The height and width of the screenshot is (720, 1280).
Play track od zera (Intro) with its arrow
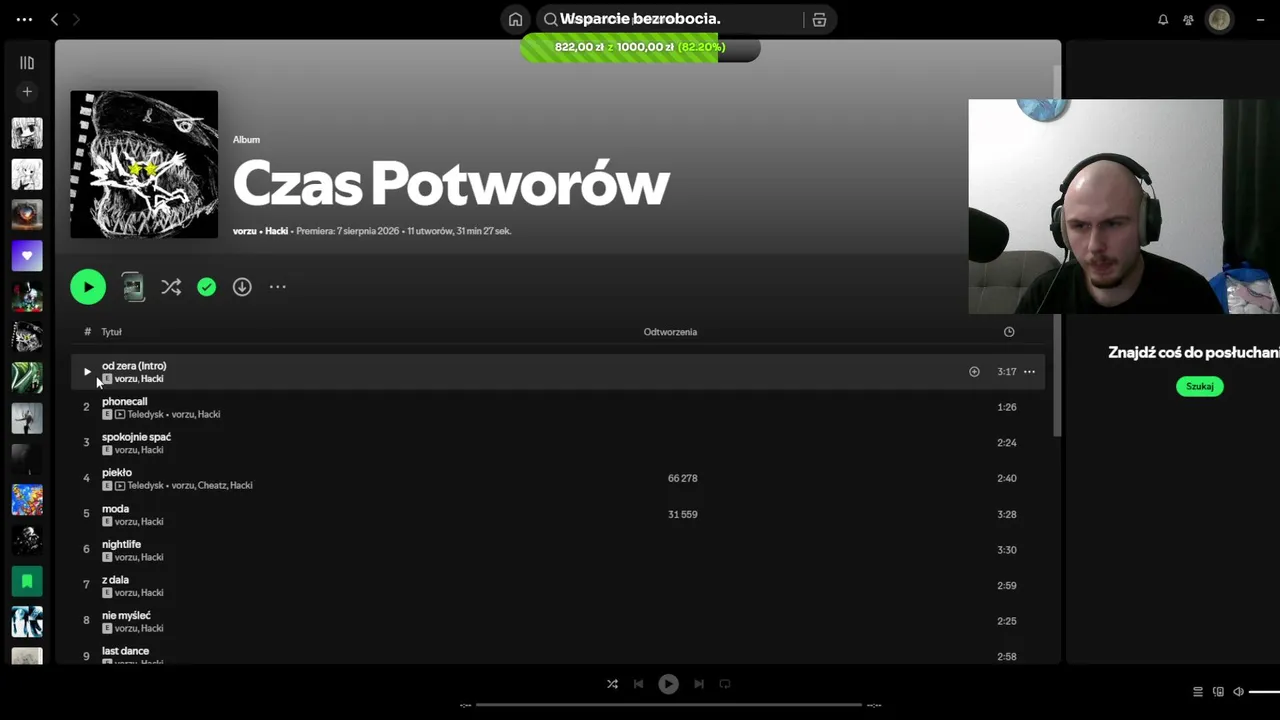click(x=87, y=372)
